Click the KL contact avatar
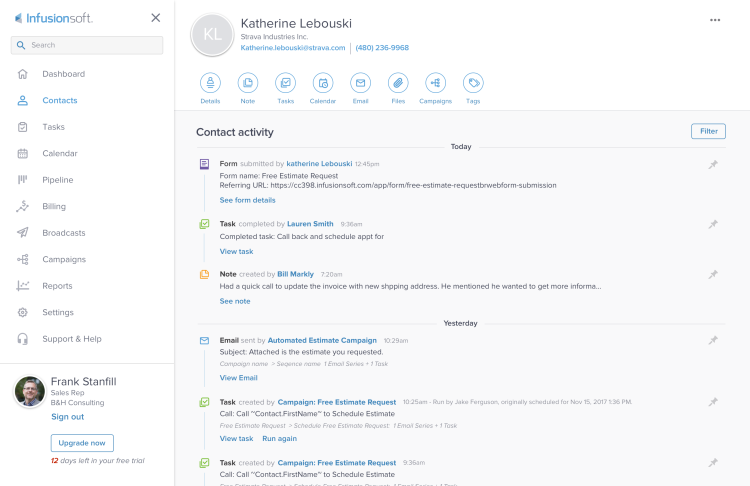Image resolution: width=750 pixels, height=486 pixels. (x=212, y=34)
